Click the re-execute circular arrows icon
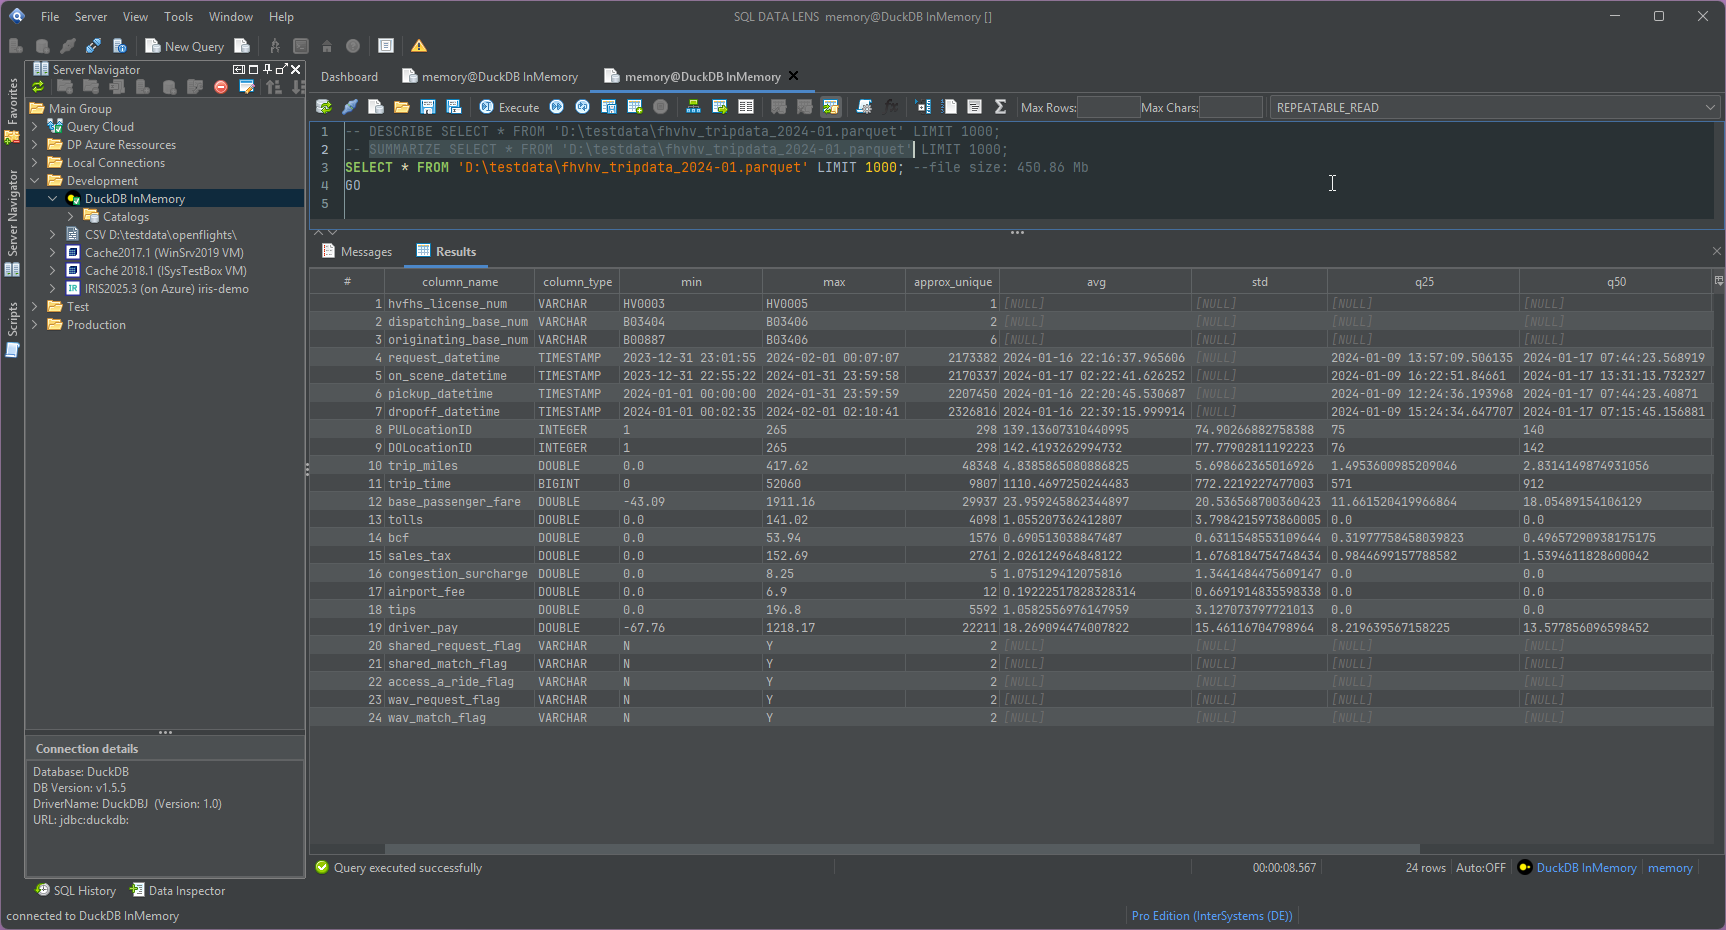 point(583,107)
